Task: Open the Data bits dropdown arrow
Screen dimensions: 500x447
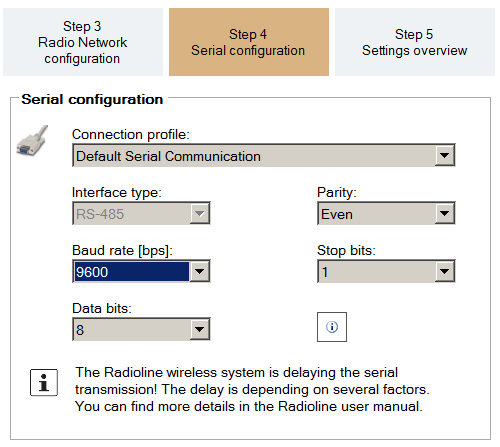Action: click(199, 329)
